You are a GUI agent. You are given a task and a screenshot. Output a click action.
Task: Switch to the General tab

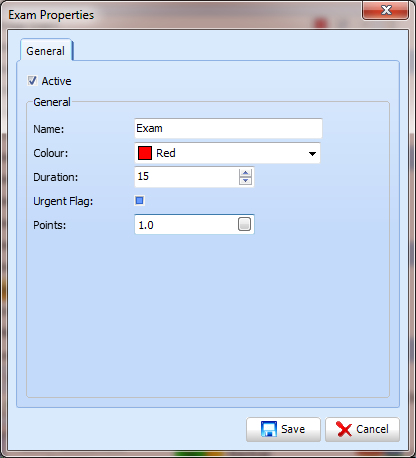pos(46,51)
